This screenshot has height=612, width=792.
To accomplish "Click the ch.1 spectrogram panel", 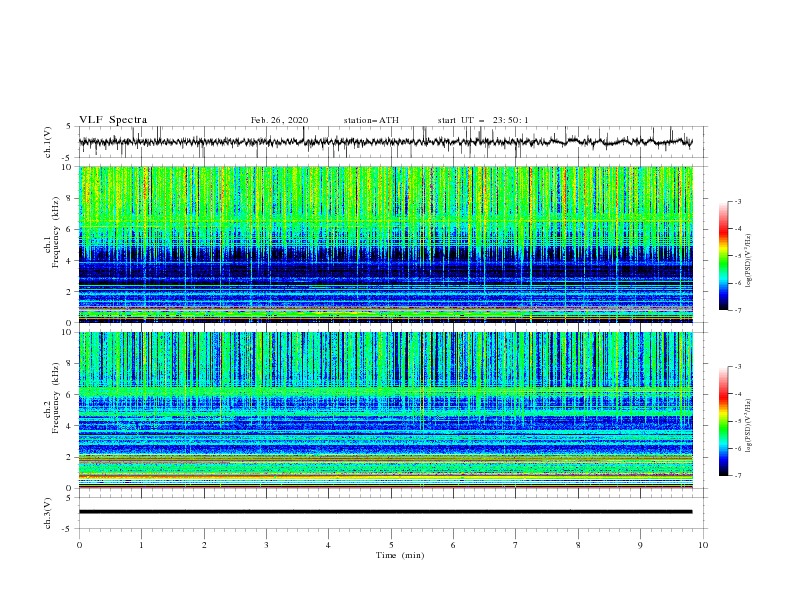I will click(386, 244).
